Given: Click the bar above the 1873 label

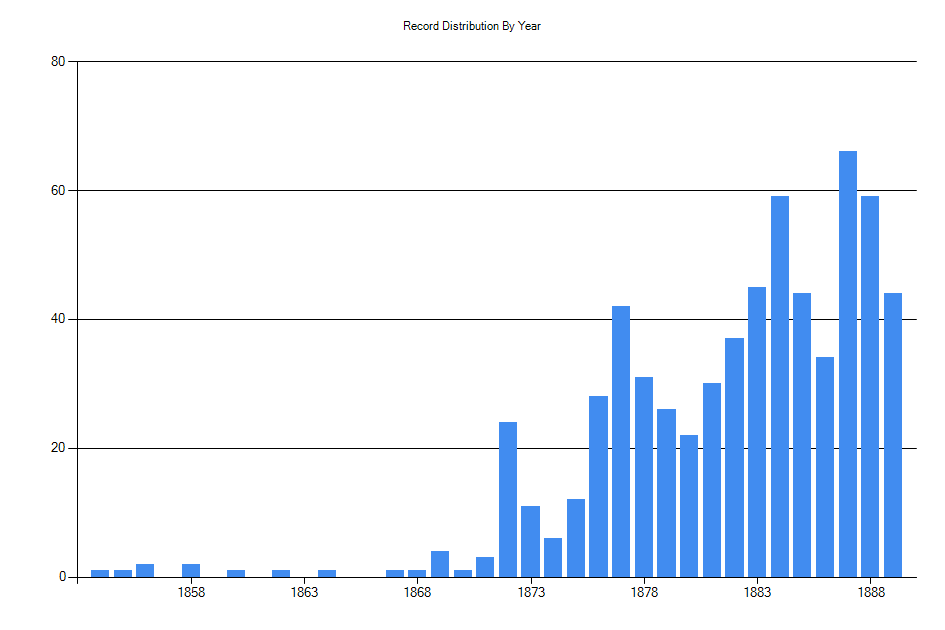Looking at the screenshot, I should pyautogui.click(x=530, y=541).
